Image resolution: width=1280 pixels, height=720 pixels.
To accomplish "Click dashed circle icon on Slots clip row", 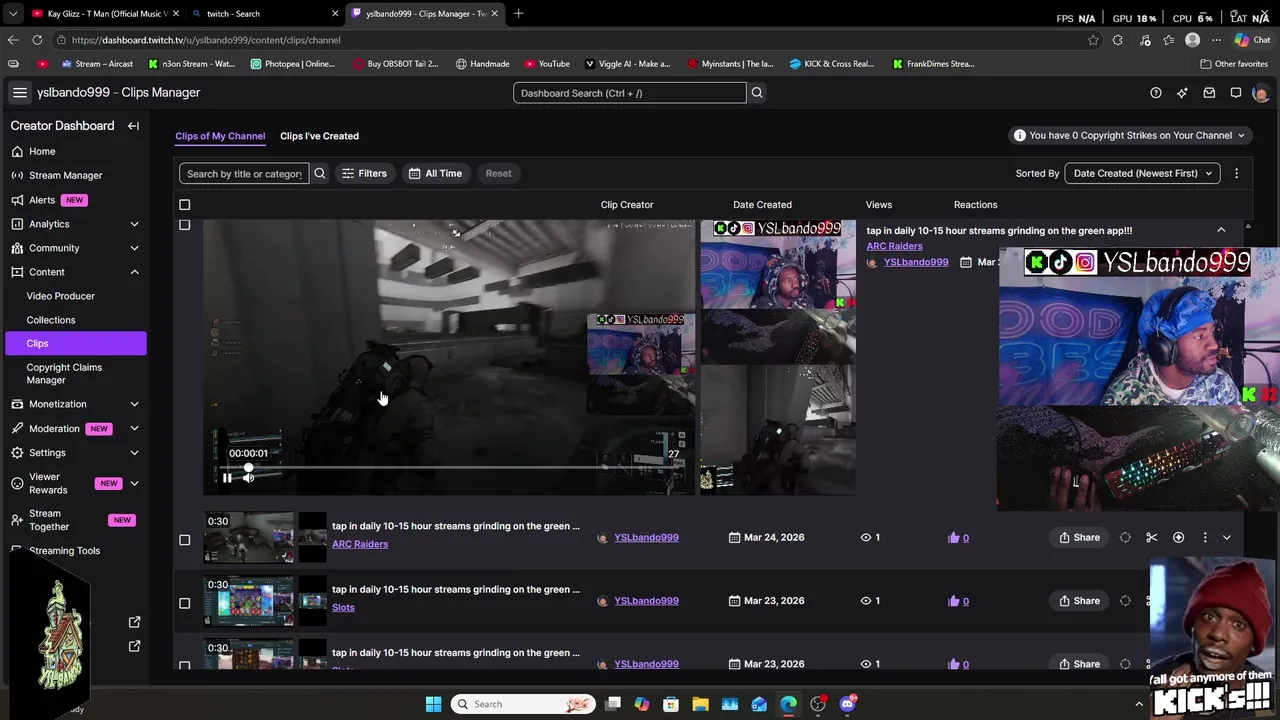I will (1126, 601).
